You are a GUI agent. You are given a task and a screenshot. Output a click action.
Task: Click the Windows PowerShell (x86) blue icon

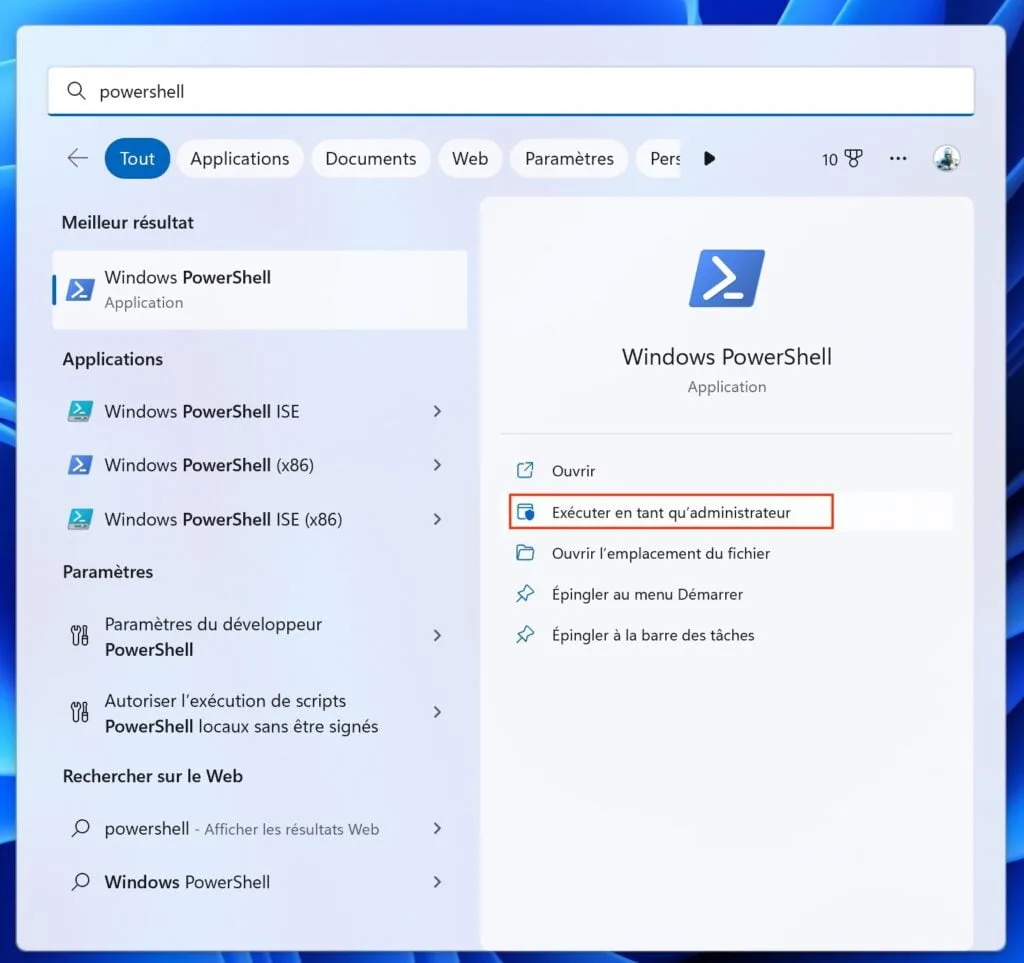79,465
